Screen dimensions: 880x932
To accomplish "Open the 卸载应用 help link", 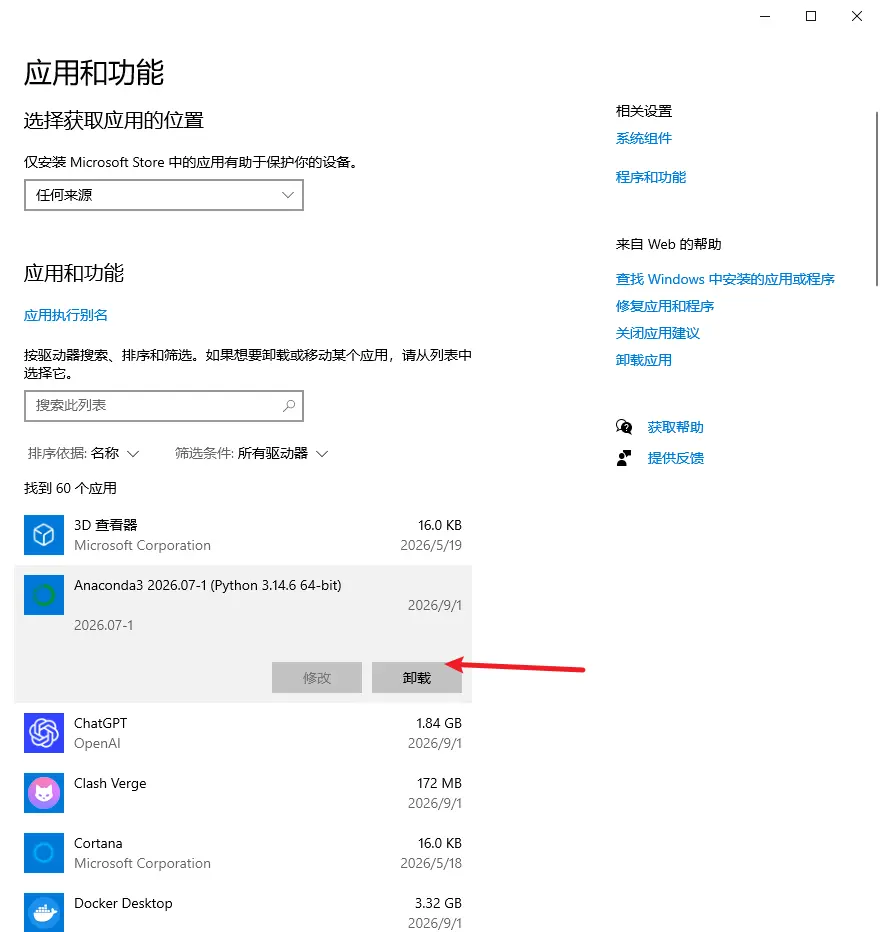I will [x=644, y=360].
